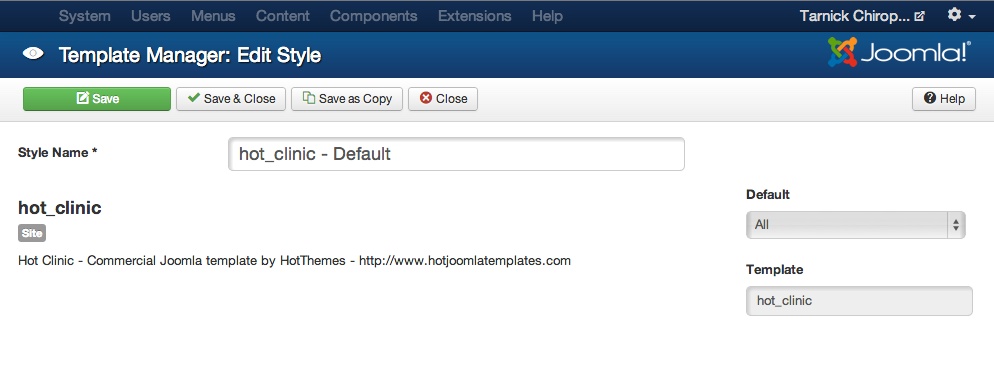Click the green Save button
The width and height of the screenshot is (994, 378).
coord(97,99)
